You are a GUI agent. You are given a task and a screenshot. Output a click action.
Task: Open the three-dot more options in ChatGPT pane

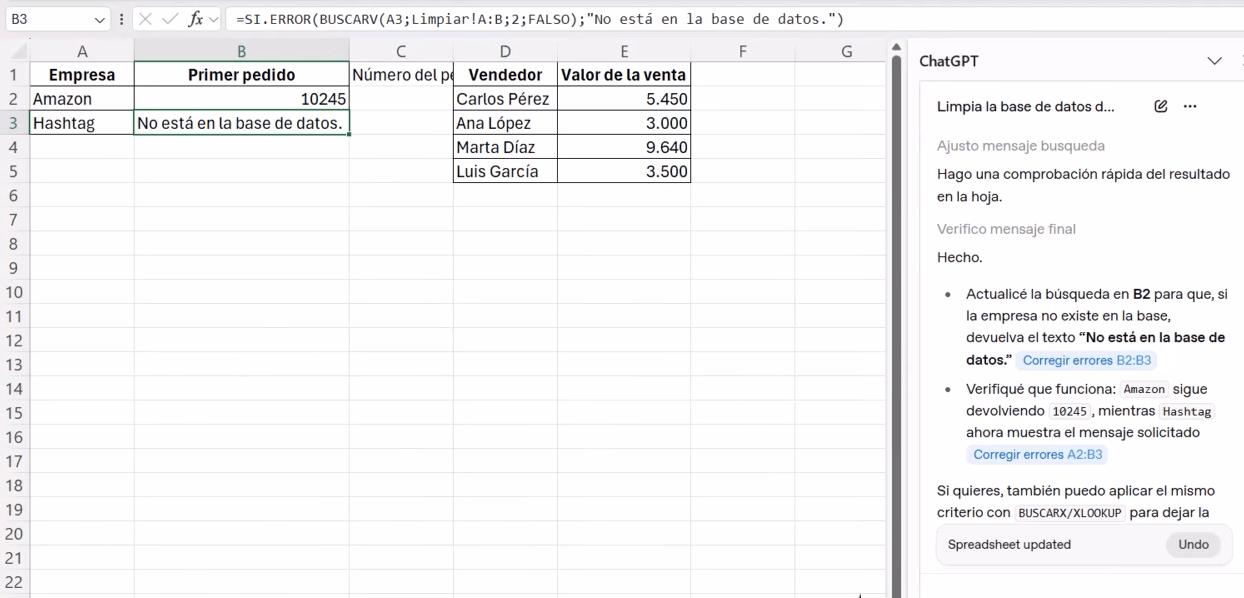pos(1190,106)
